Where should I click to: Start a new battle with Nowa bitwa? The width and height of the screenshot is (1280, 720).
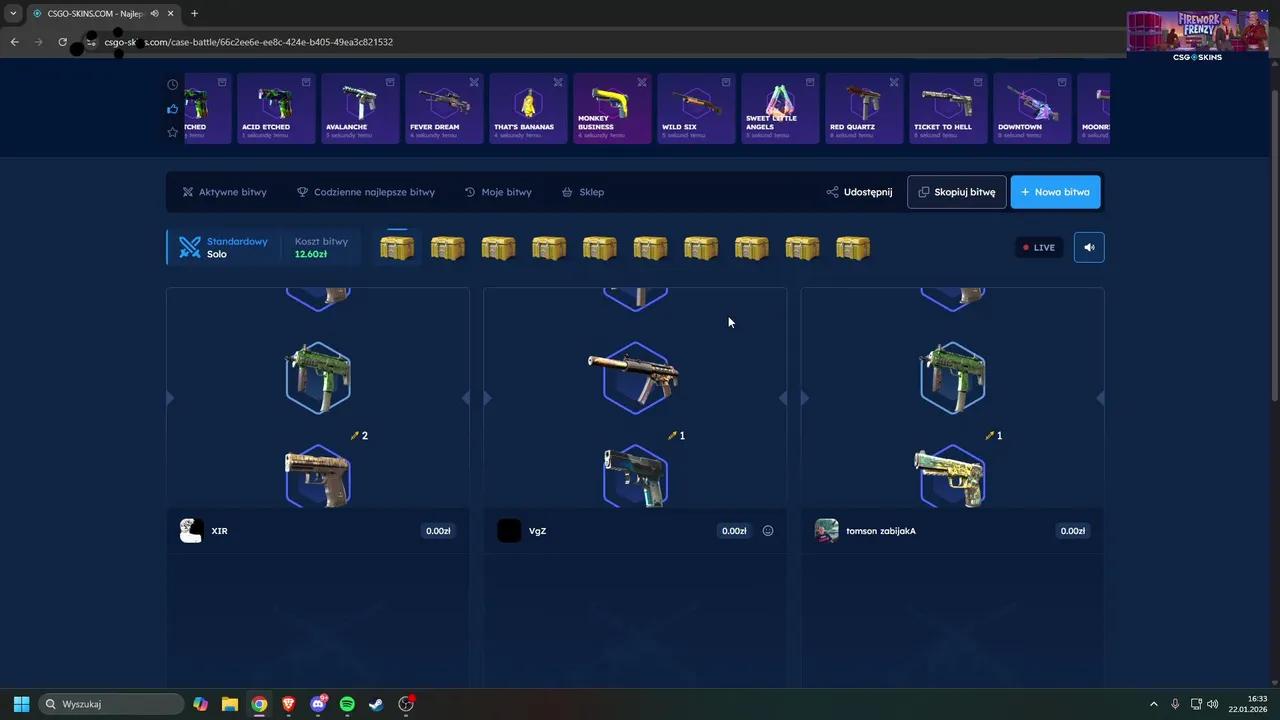[x=1055, y=192]
